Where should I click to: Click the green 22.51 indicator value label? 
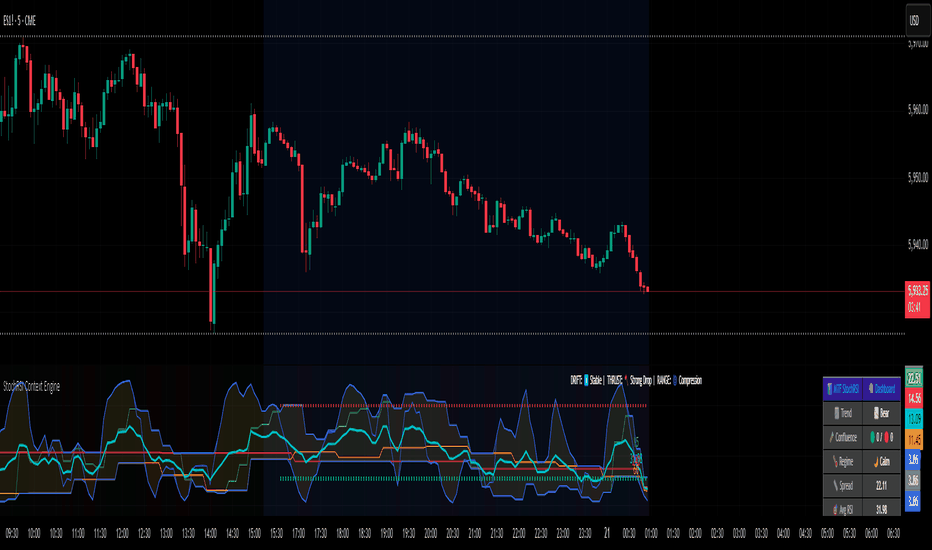914,378
